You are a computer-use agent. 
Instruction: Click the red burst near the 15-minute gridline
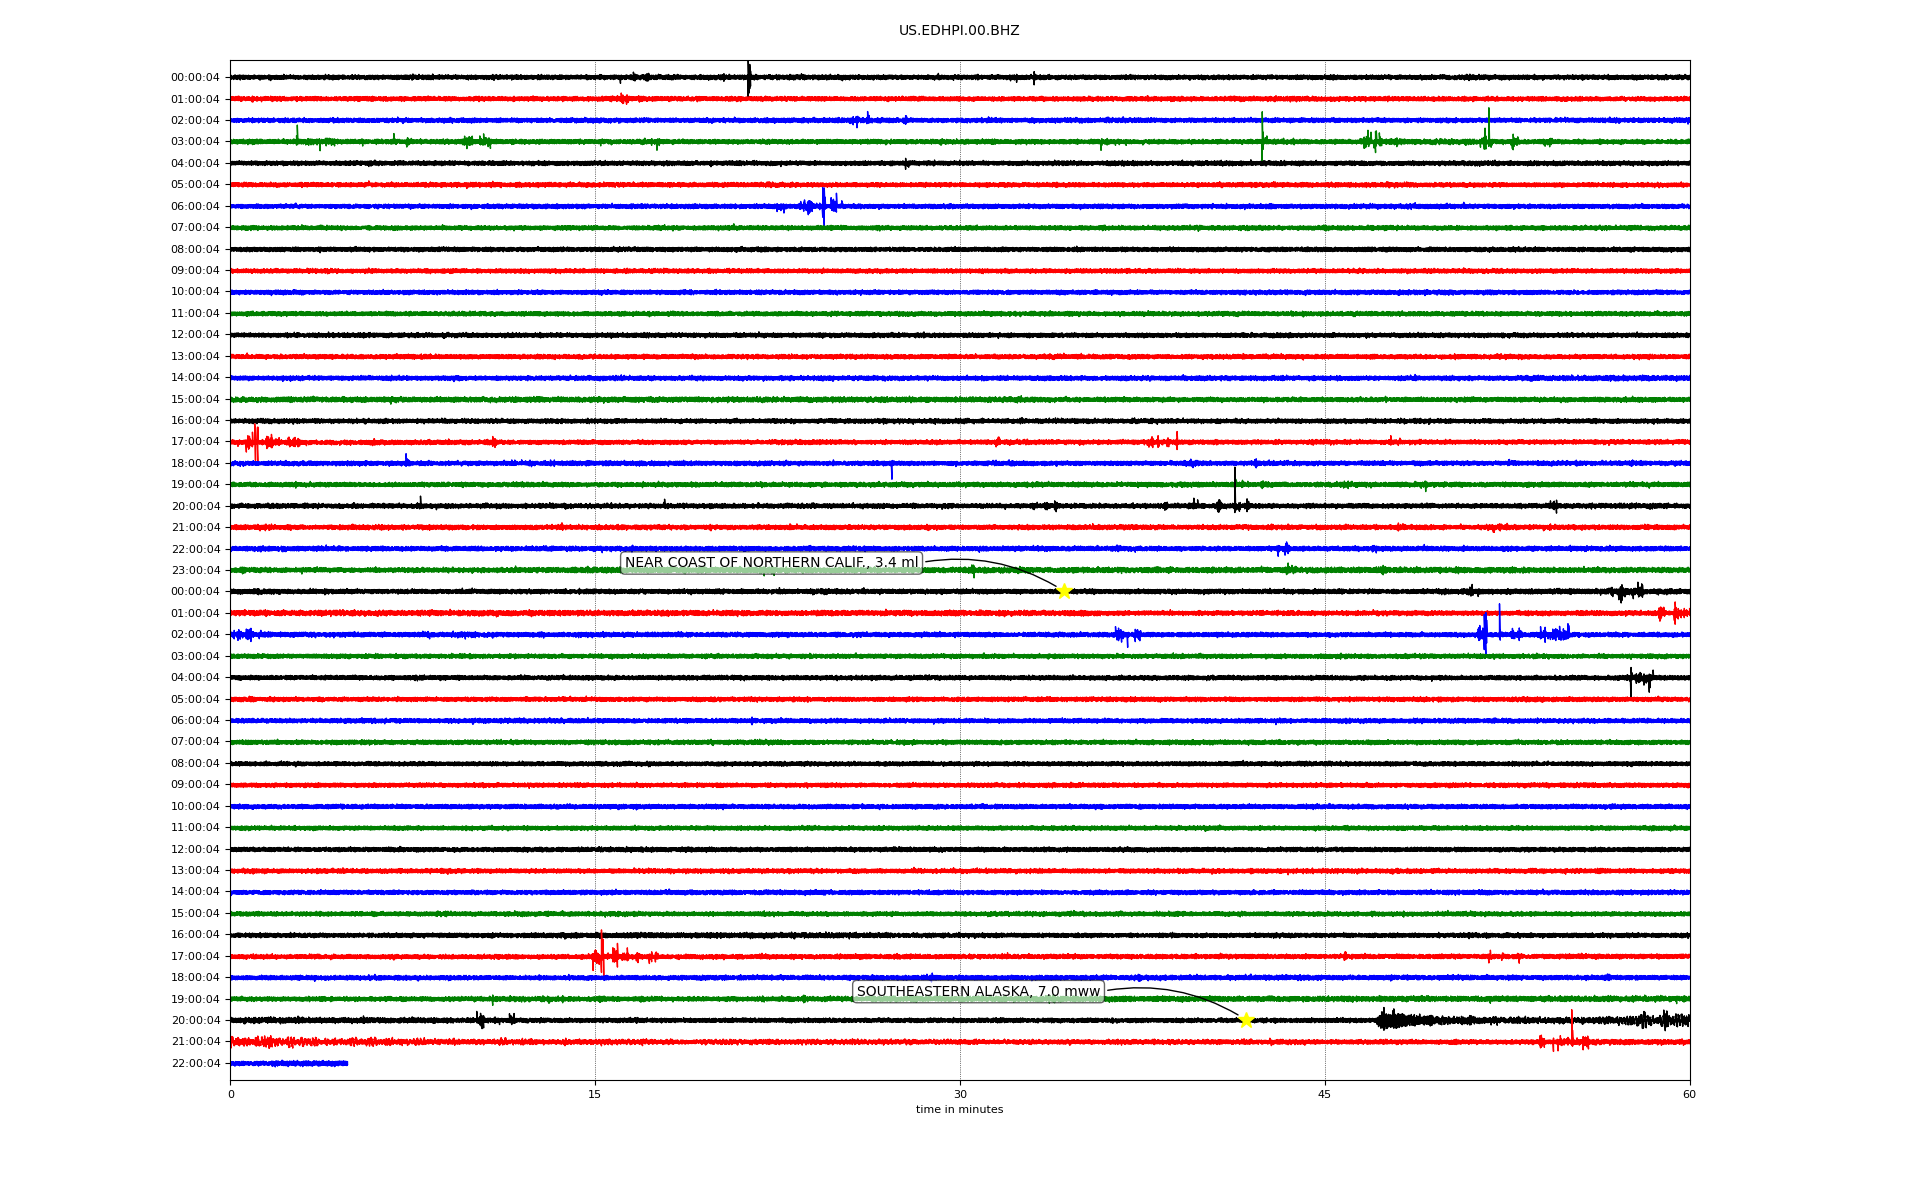(x=601, y=955)
